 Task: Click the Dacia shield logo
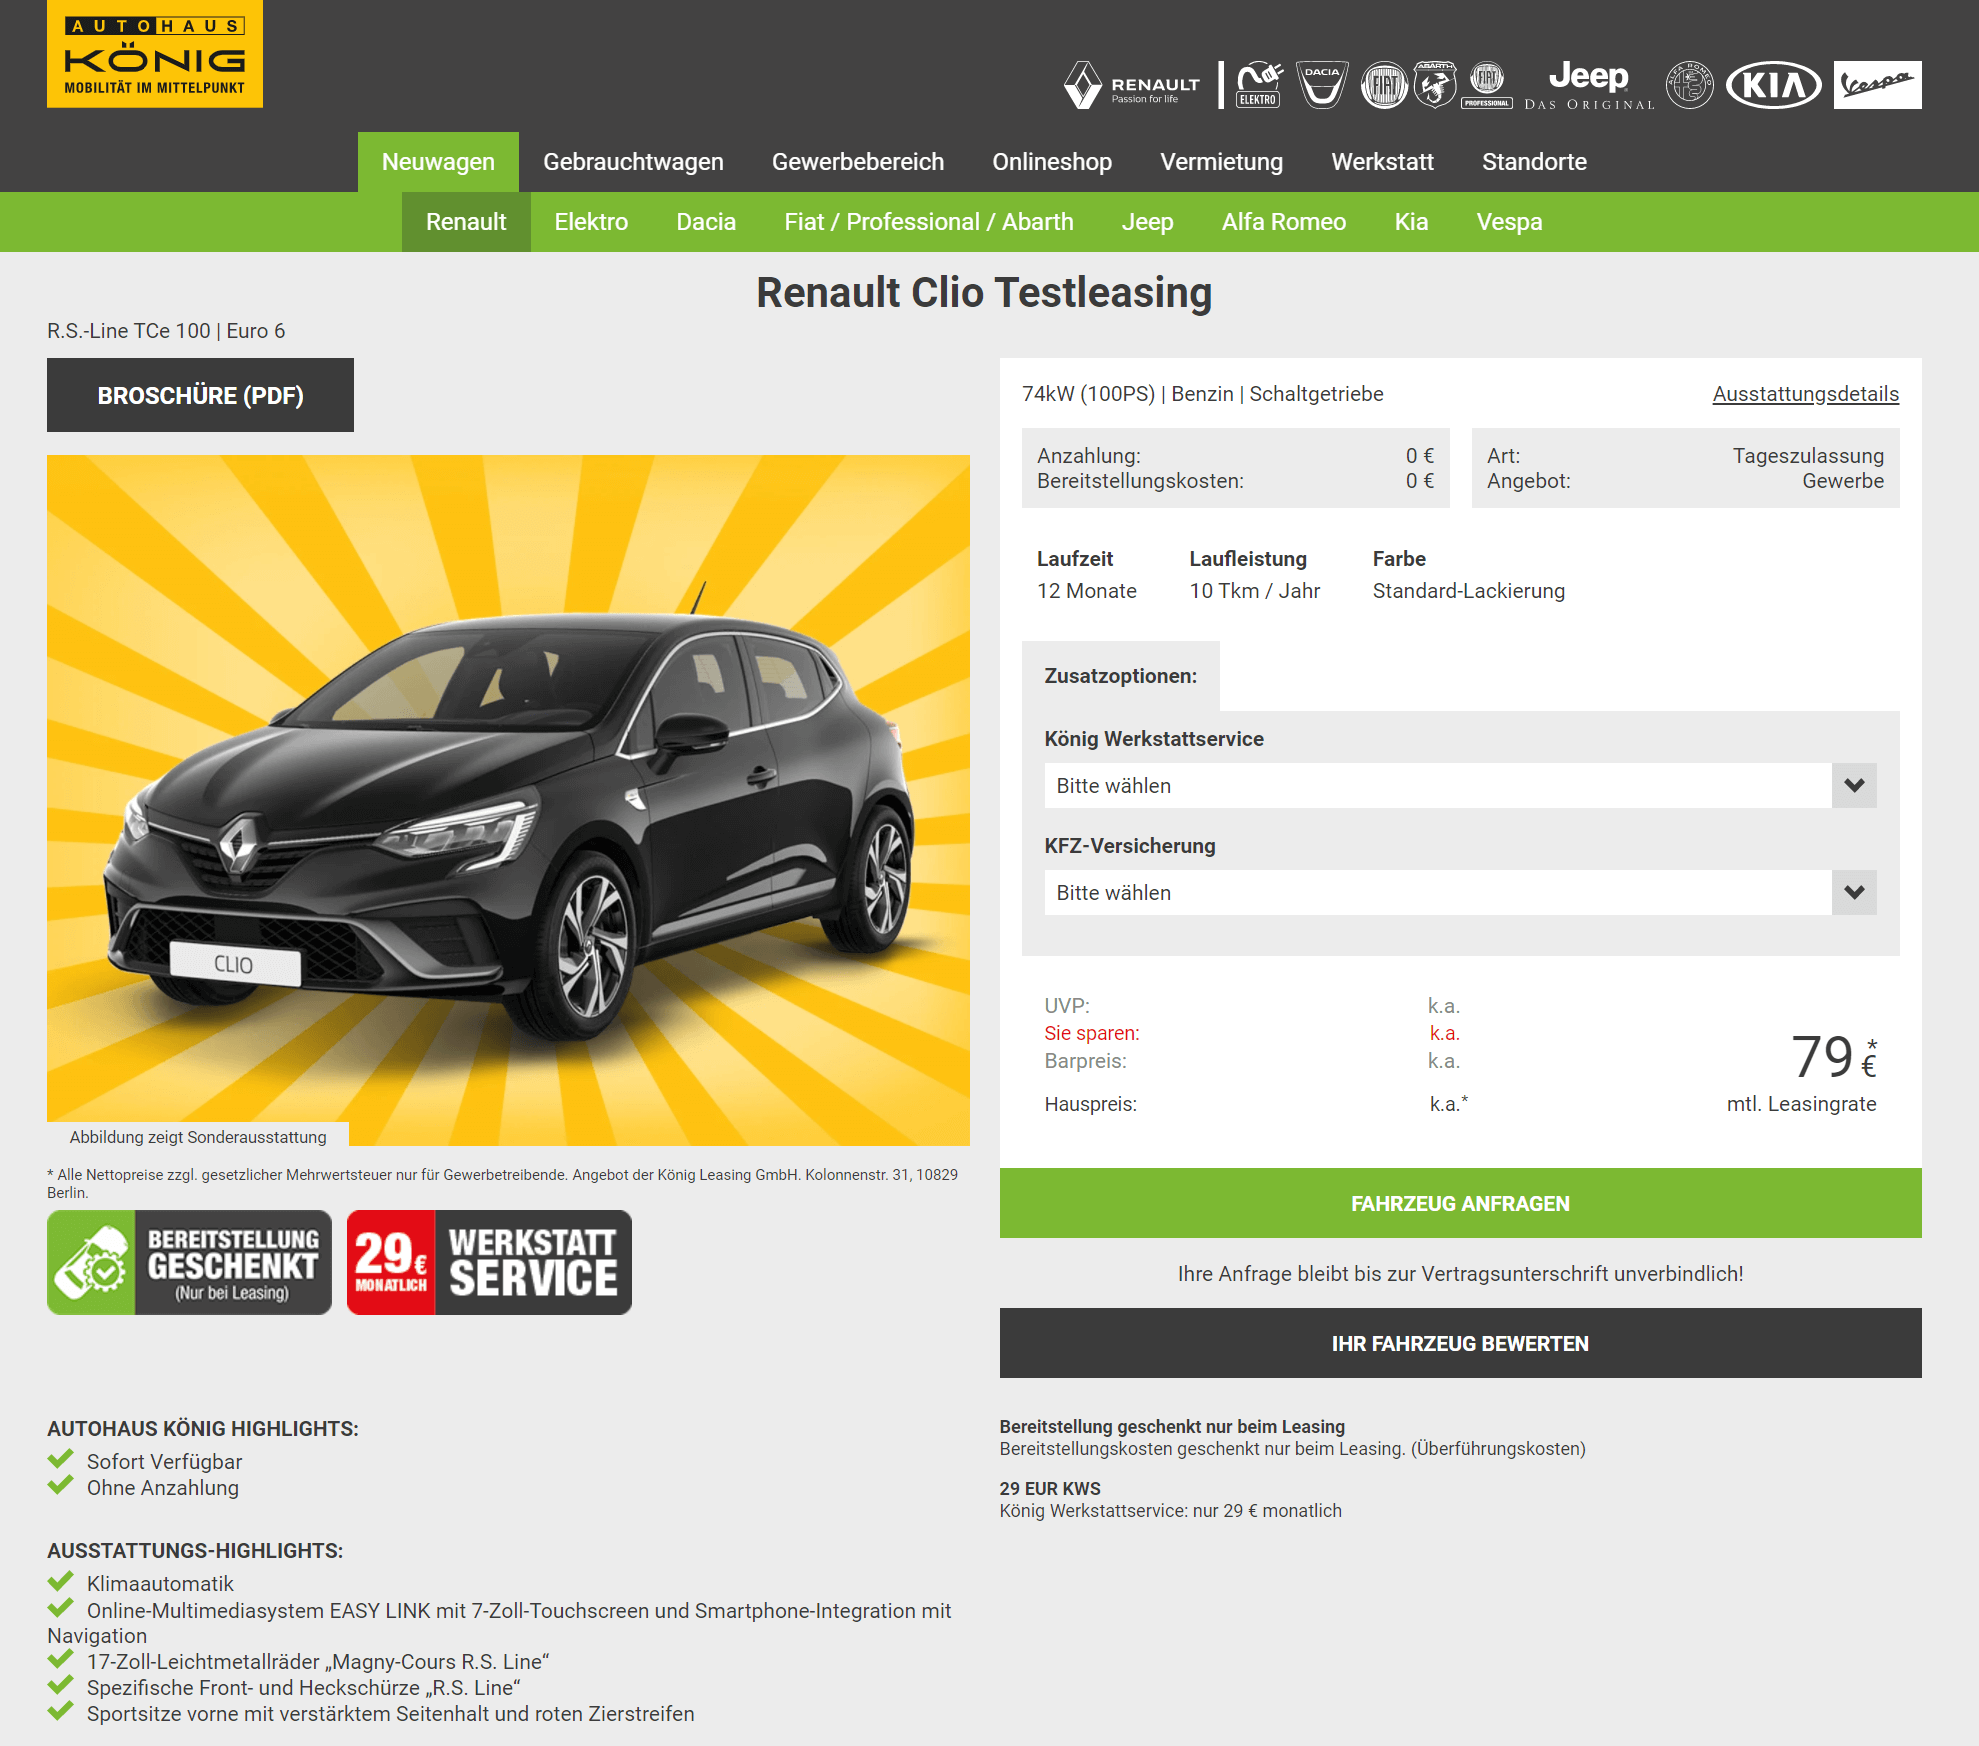pyautogui.click(x=1322, y=85)
